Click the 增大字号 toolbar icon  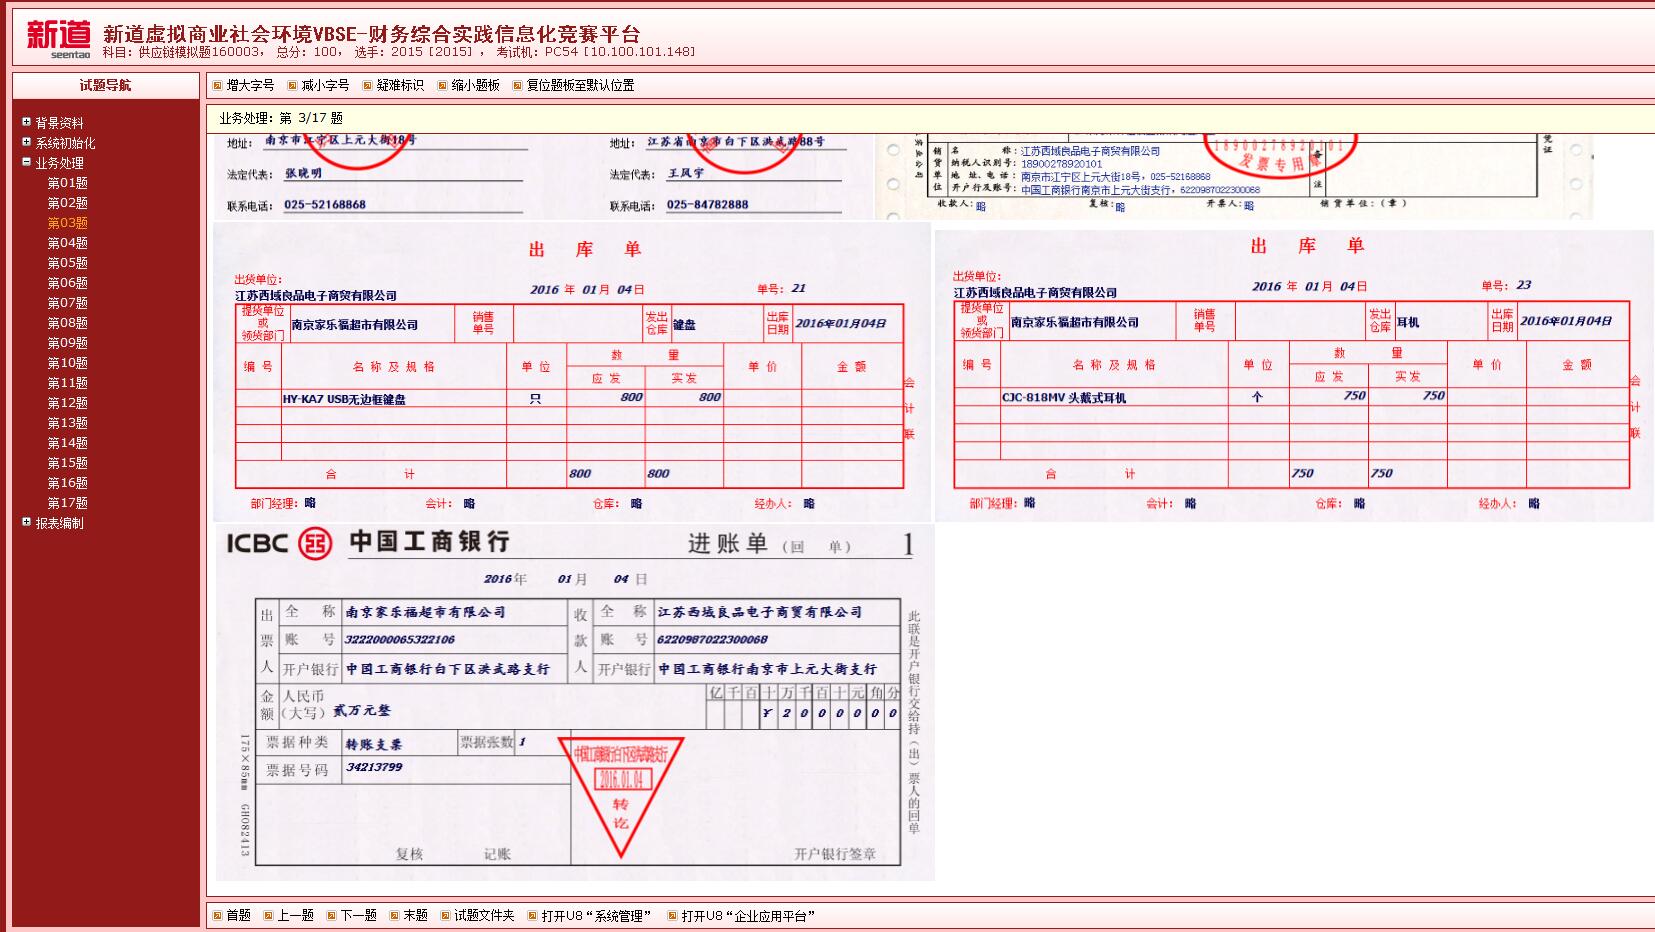click(217, 86)
